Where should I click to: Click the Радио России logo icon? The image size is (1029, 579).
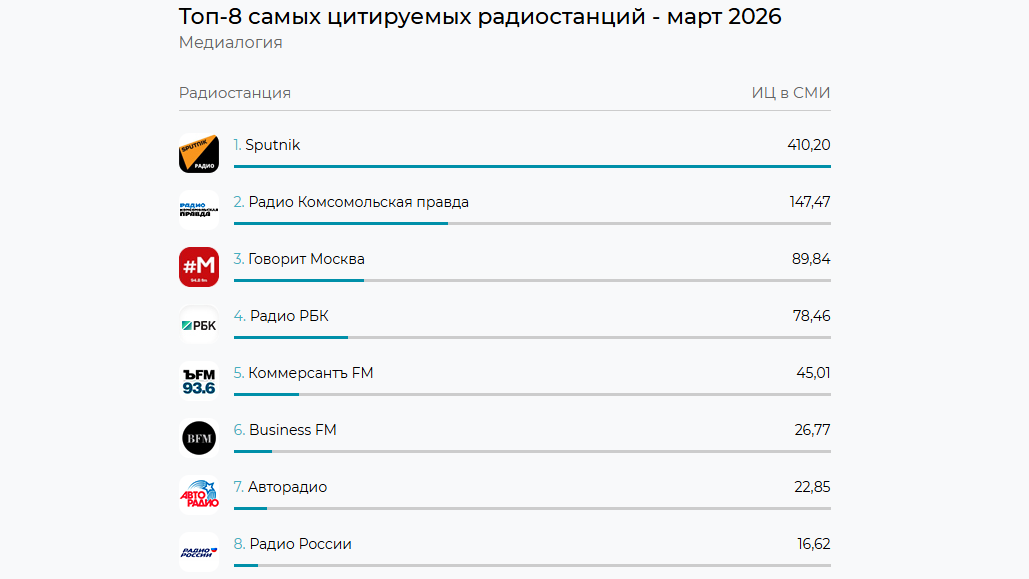[x=198, y=551]
